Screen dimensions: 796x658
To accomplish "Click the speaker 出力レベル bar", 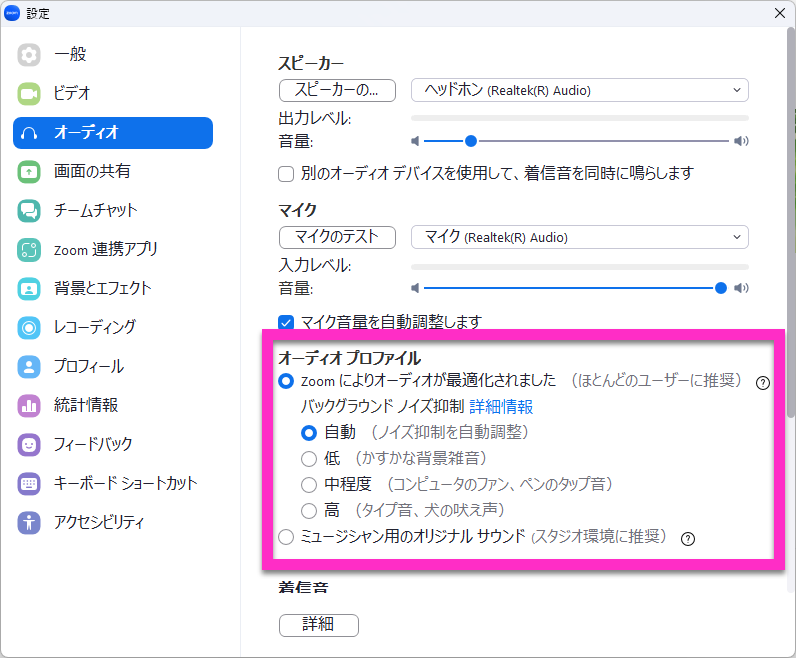I will tap(580, 118).
